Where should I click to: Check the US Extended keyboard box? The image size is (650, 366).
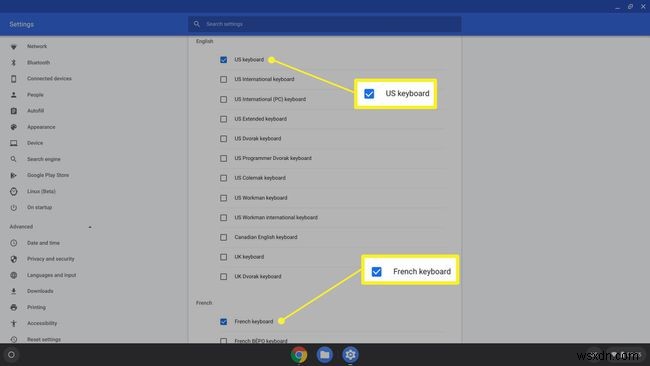tap(223, 119)
